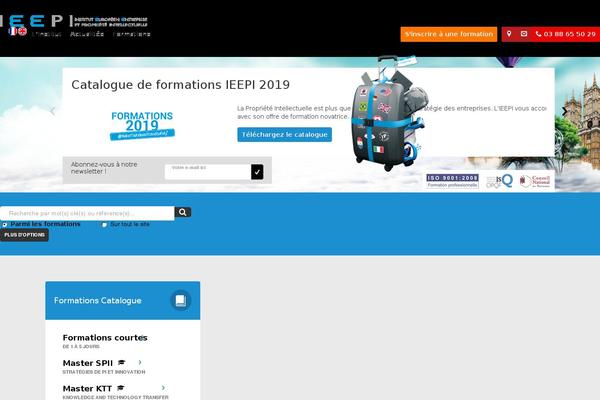Switch site language with the French flag
The image size is (600, 400).
point(13,31)
